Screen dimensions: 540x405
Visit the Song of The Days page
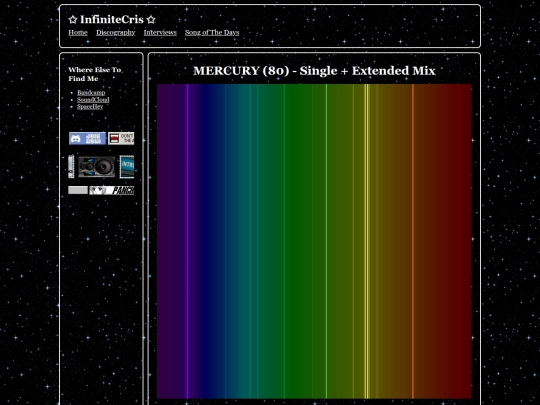coord(212,32)
